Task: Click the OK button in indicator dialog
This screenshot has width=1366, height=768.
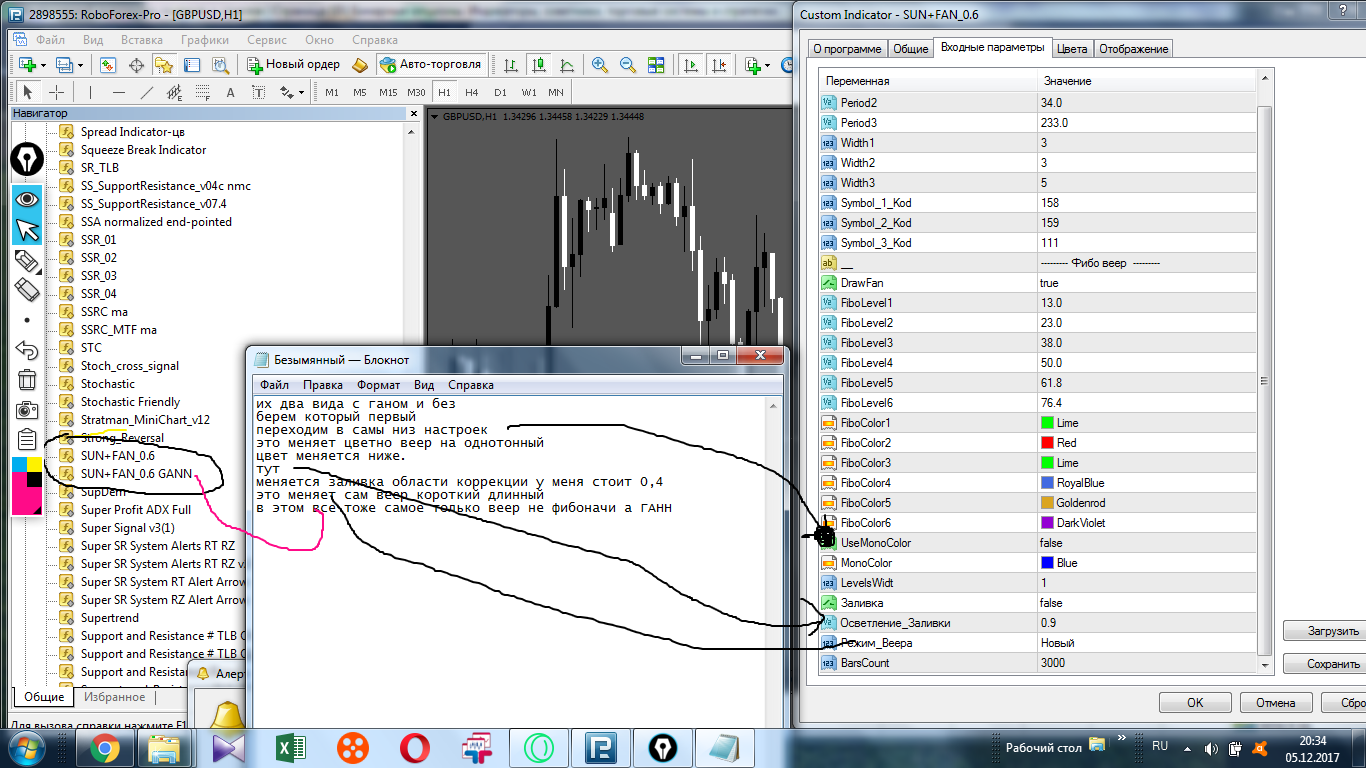Action: 1195,702
